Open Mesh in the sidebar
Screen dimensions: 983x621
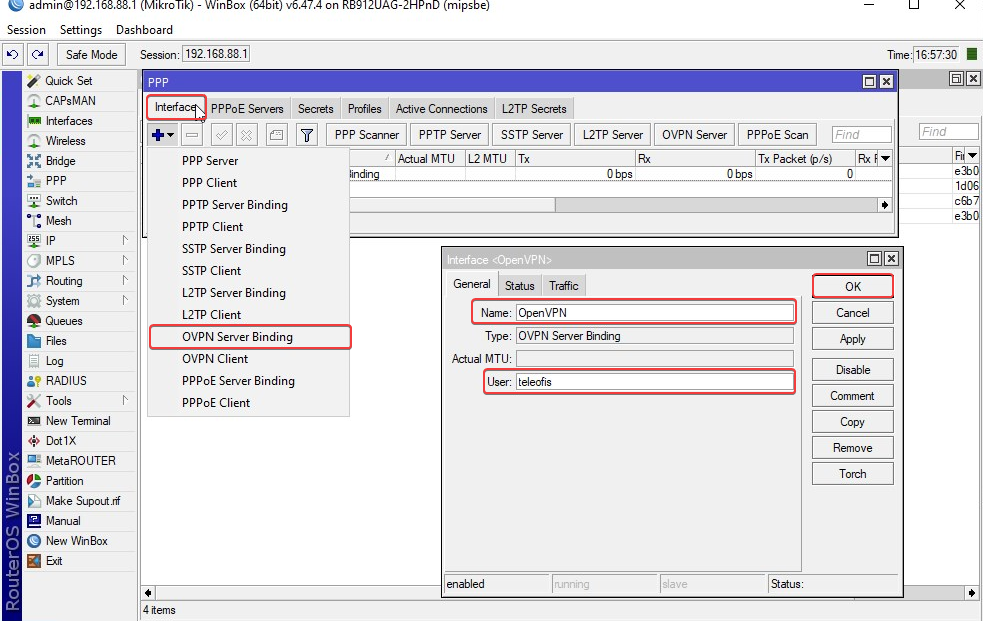click(x=58, y=221)
